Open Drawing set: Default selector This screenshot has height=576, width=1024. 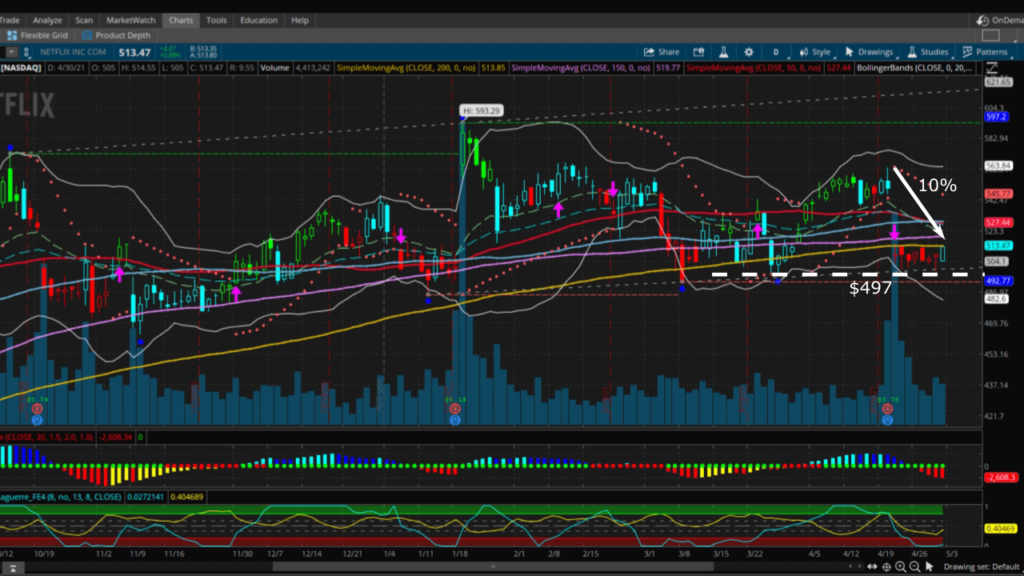click(x=982, y=567)
